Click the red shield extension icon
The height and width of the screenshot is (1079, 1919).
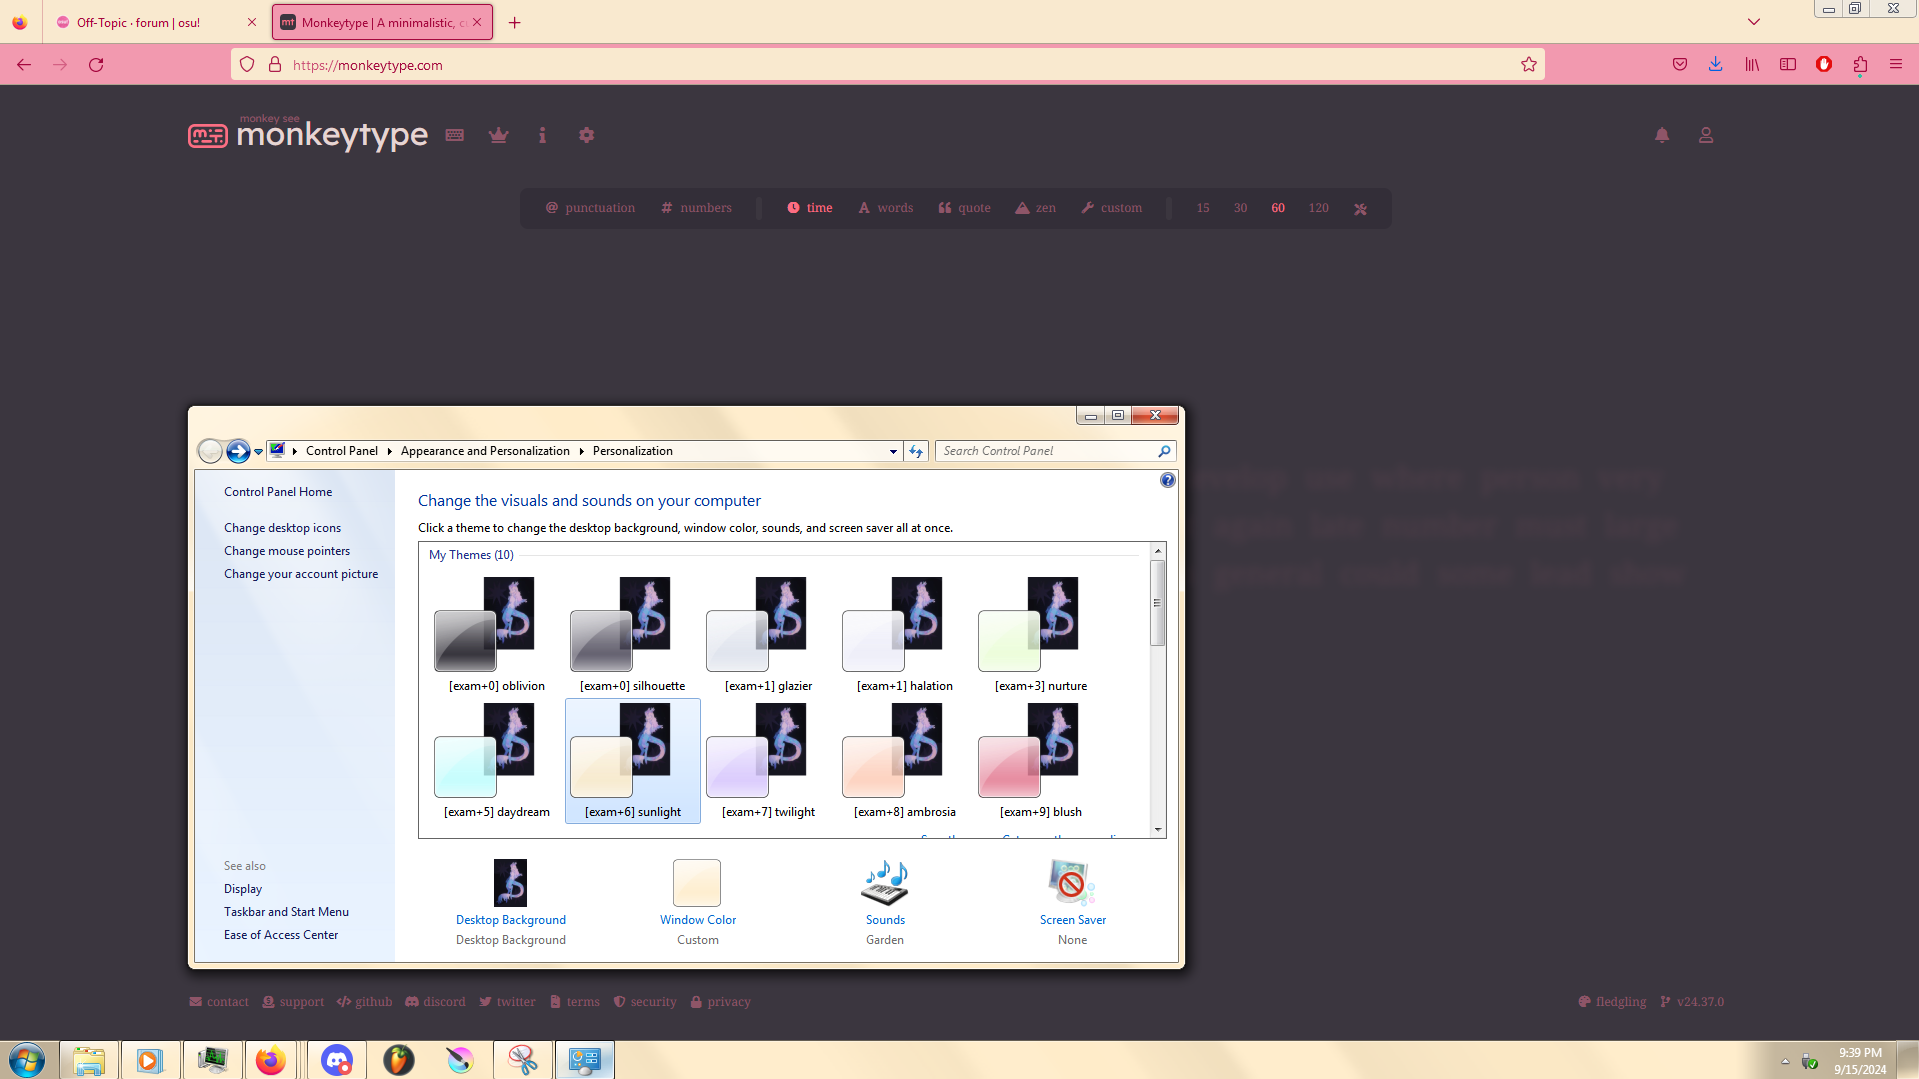click(x=1824, y=65)
